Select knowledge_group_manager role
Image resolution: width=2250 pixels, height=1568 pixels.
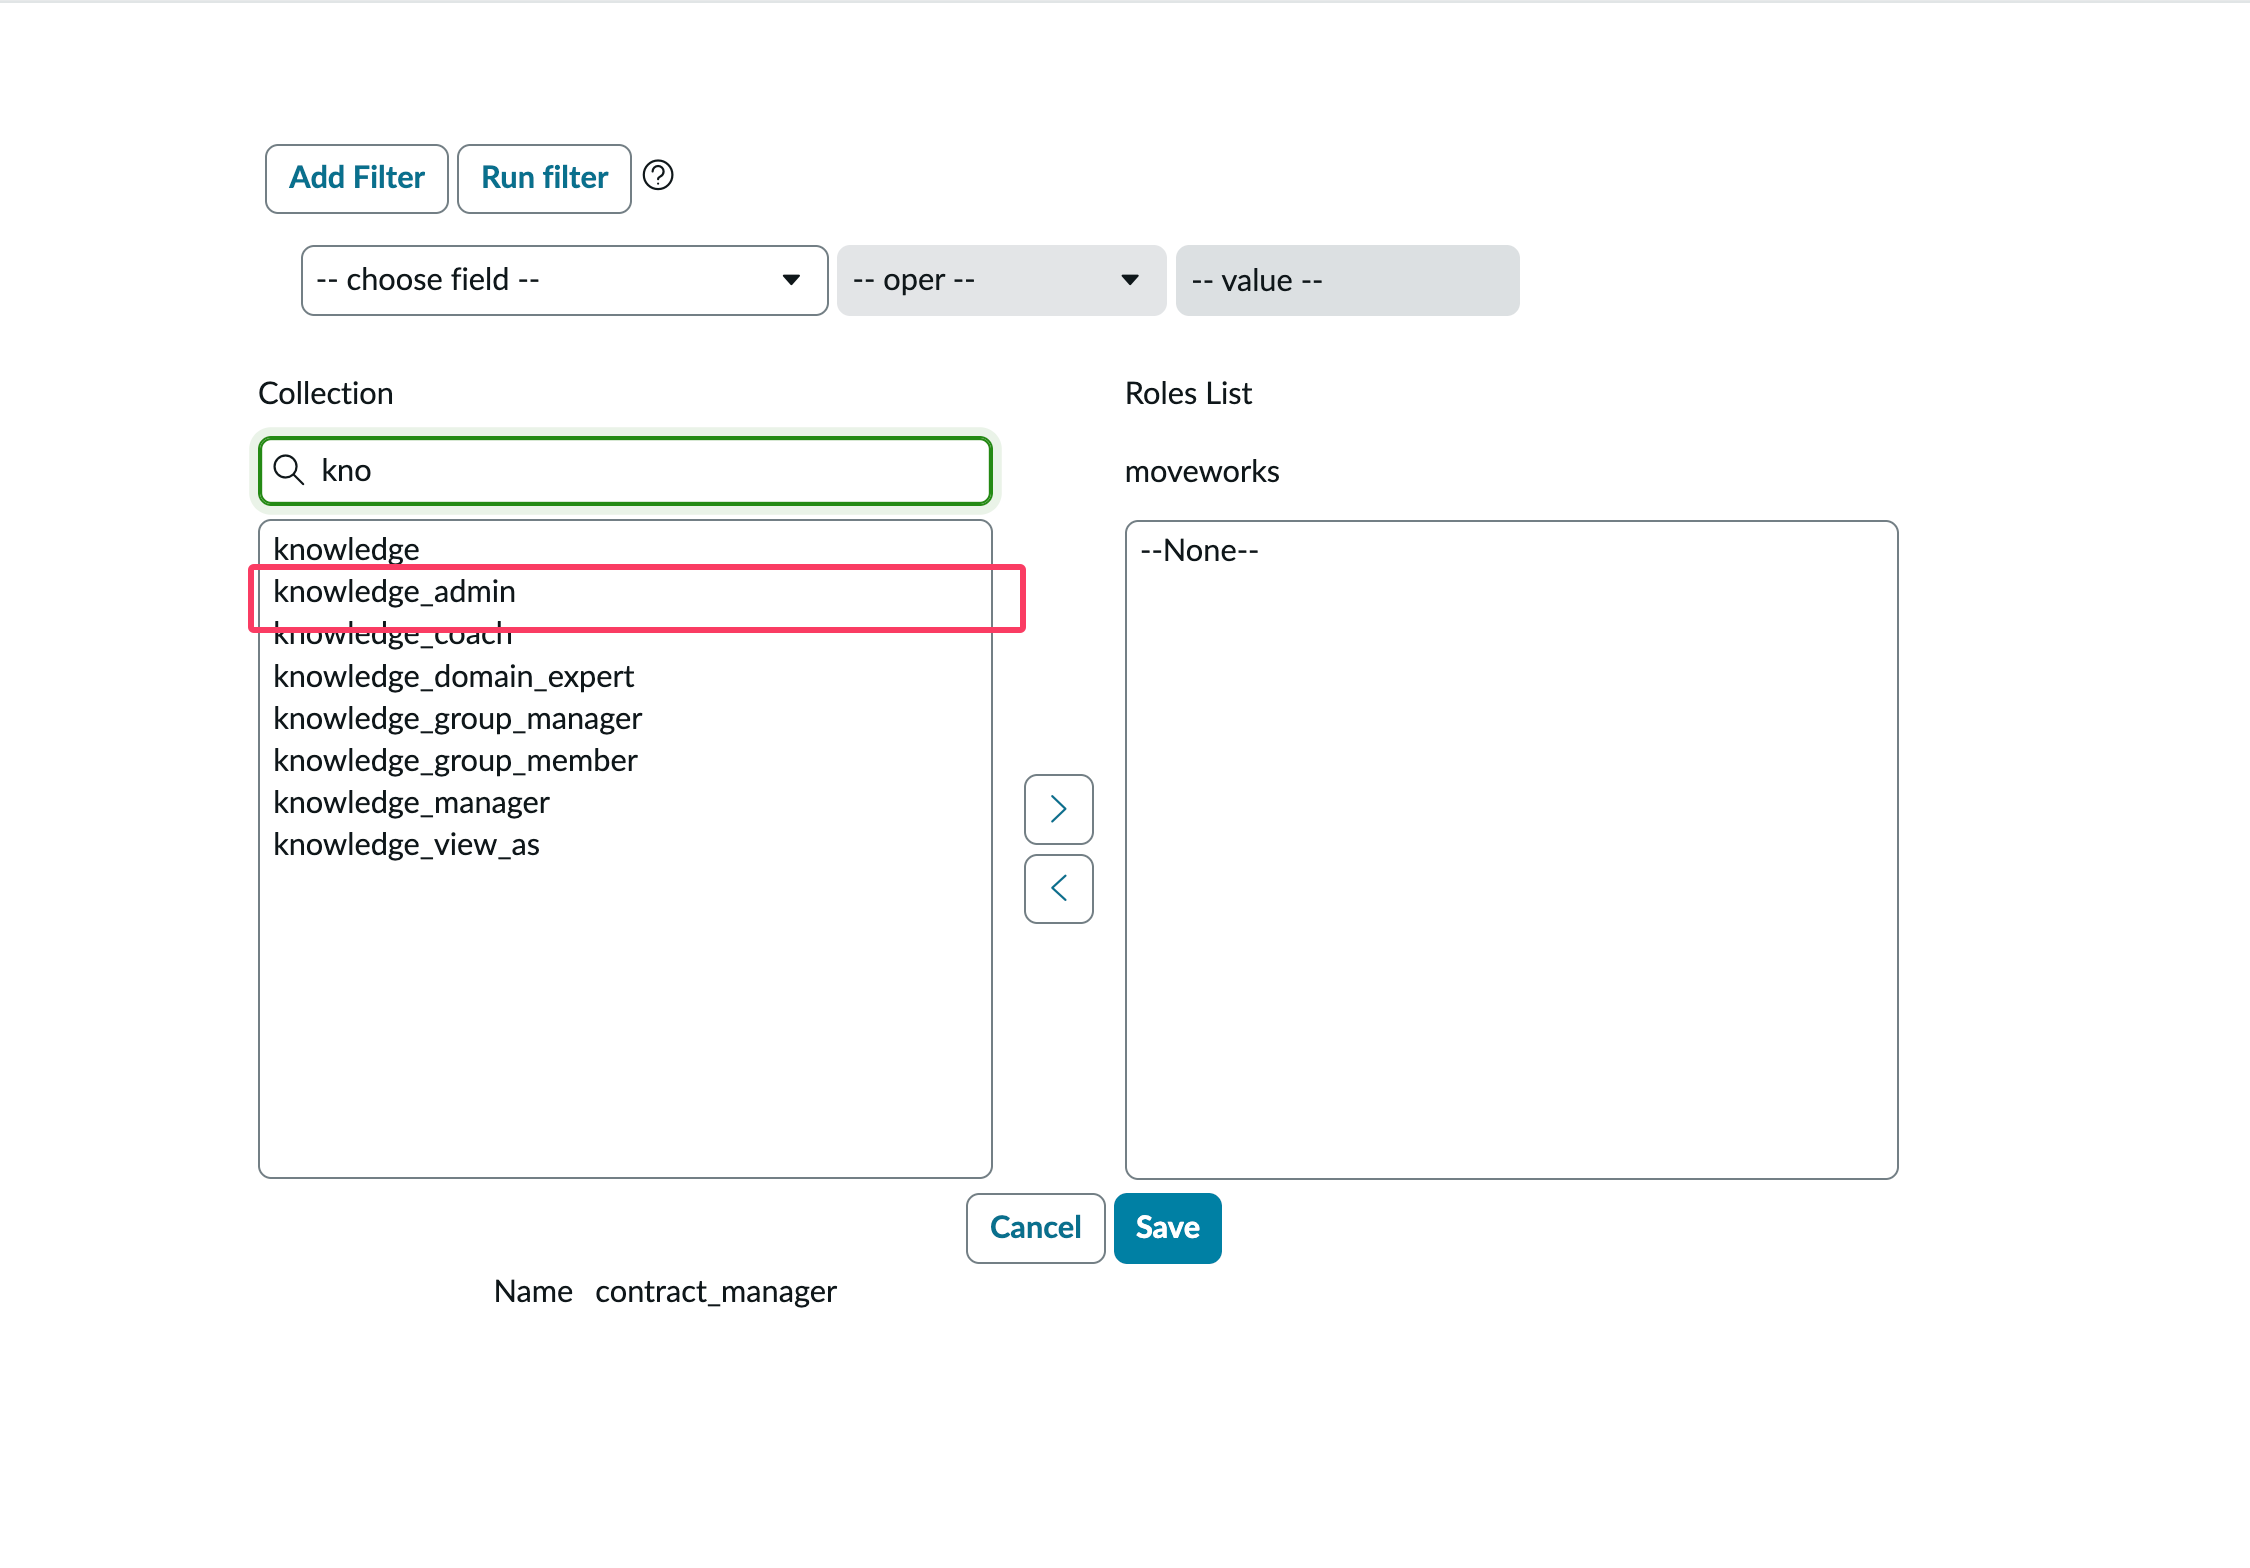tap(457, 719)
